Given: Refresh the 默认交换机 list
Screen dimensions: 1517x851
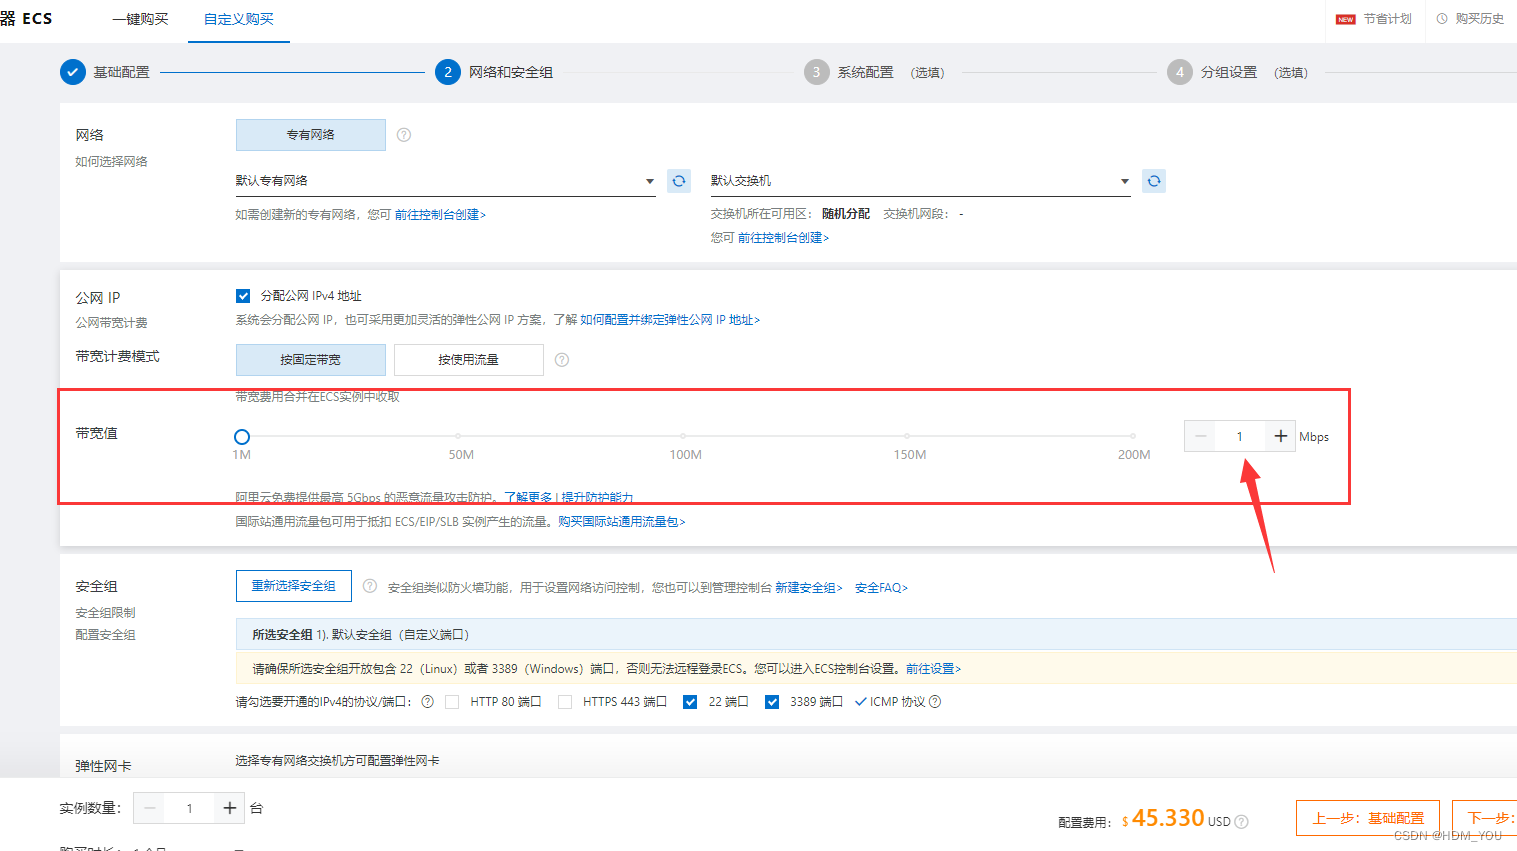Looking at the screenshot, I should [1154, 181].
